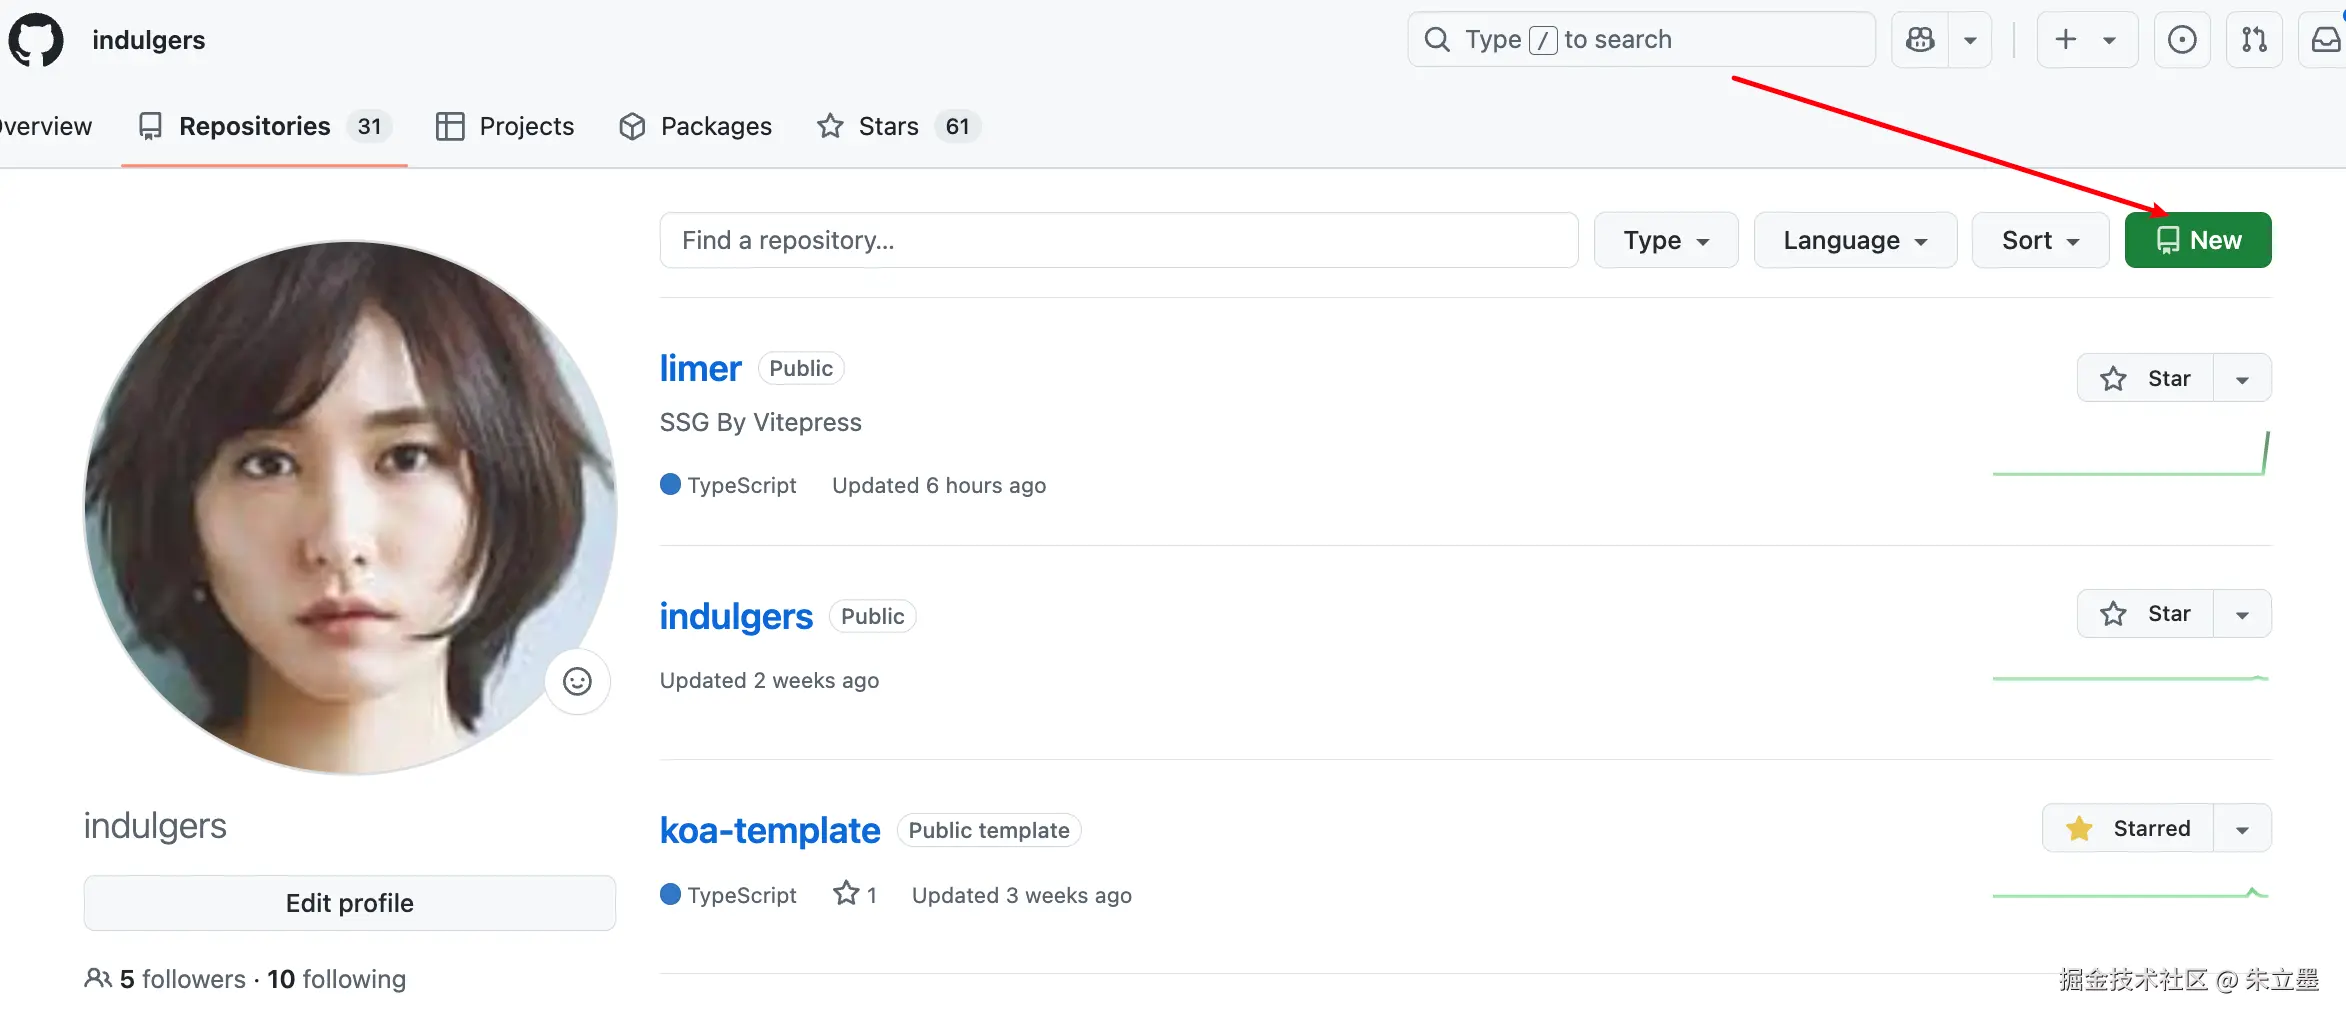Open the Issues icon in header
Image resolution: width=2346 pixels, height=1020 pixels.
[x=2182, y=40]
